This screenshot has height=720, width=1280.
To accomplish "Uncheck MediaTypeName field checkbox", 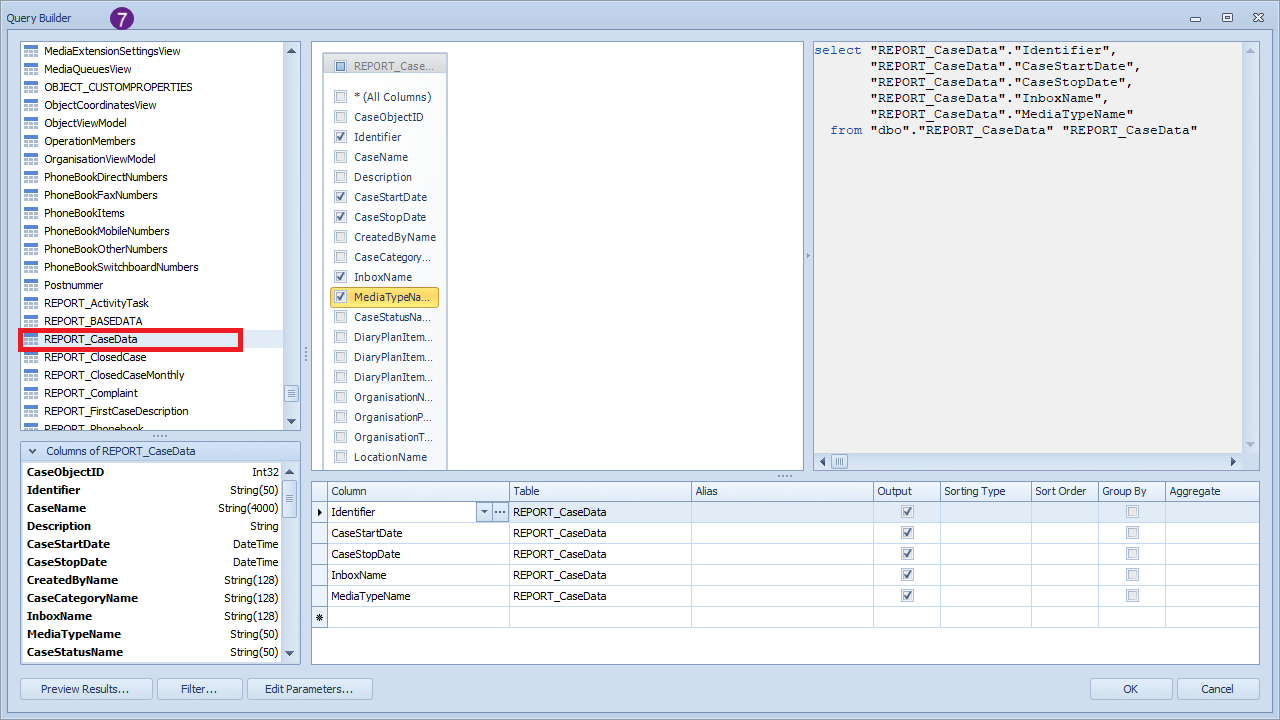I will (341, 297).
